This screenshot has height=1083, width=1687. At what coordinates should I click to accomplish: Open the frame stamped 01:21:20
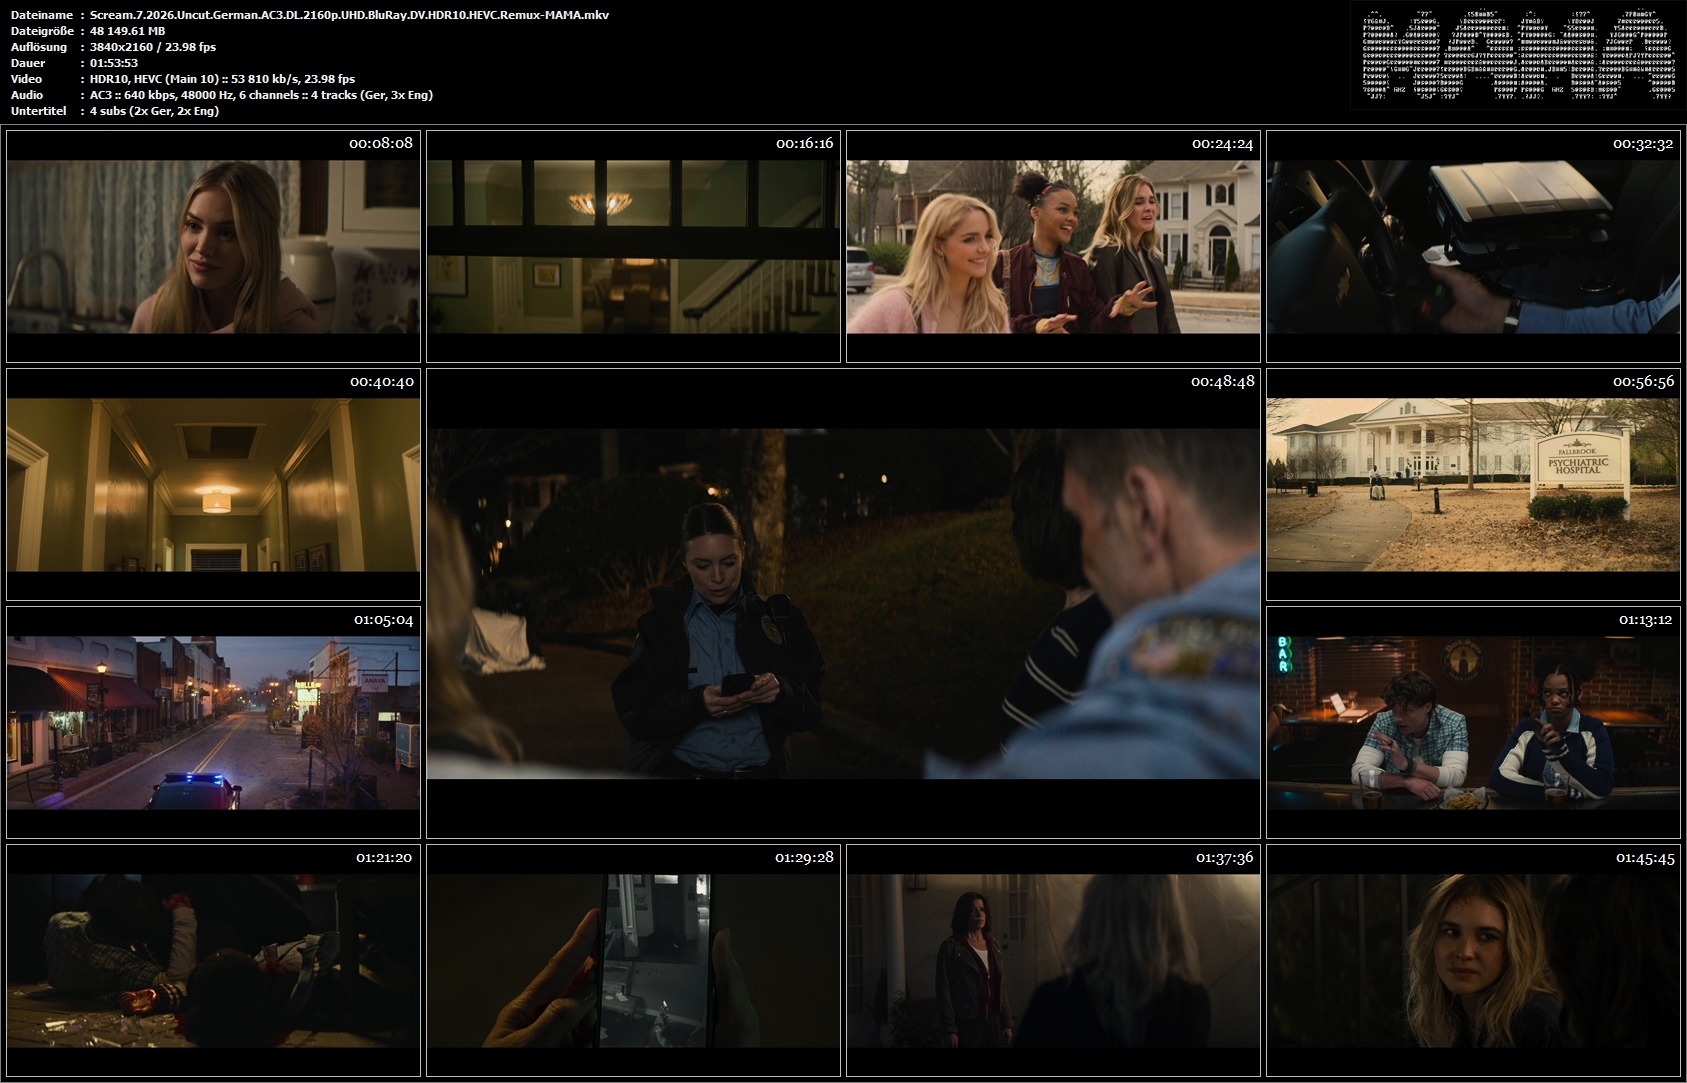coord(213,960)
